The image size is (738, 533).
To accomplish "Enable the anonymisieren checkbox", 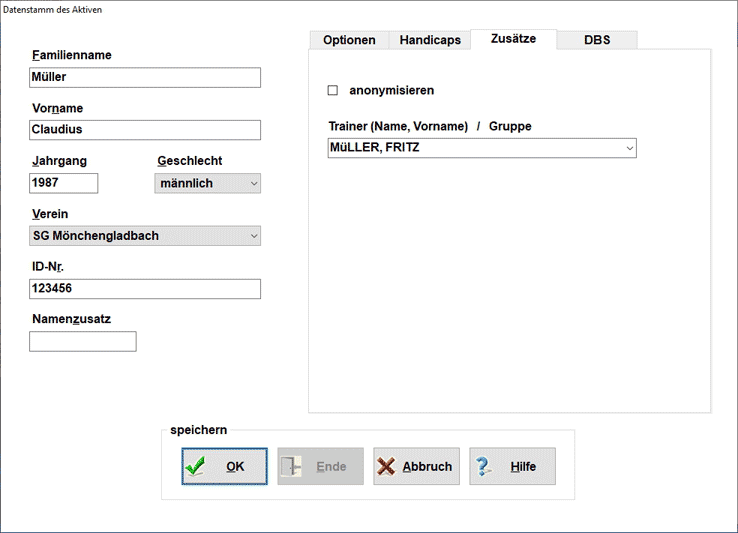I will [333, 91].
